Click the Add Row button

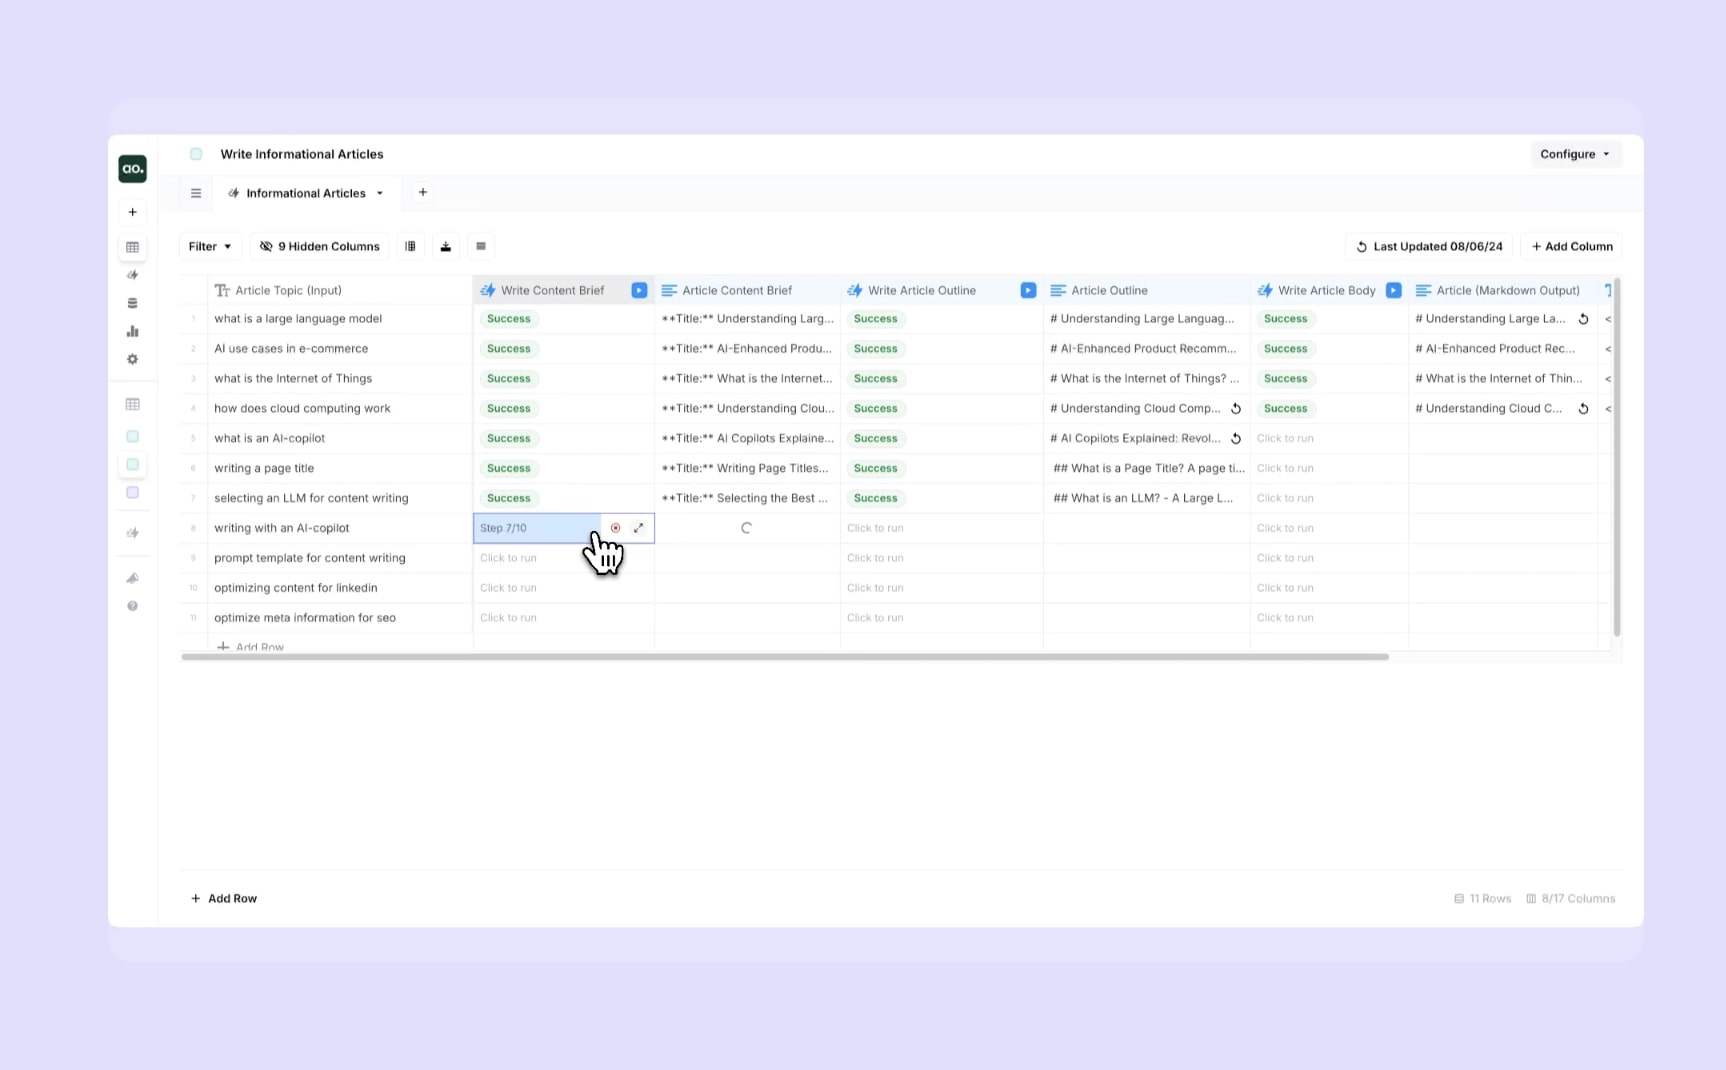tap(224, 898)
